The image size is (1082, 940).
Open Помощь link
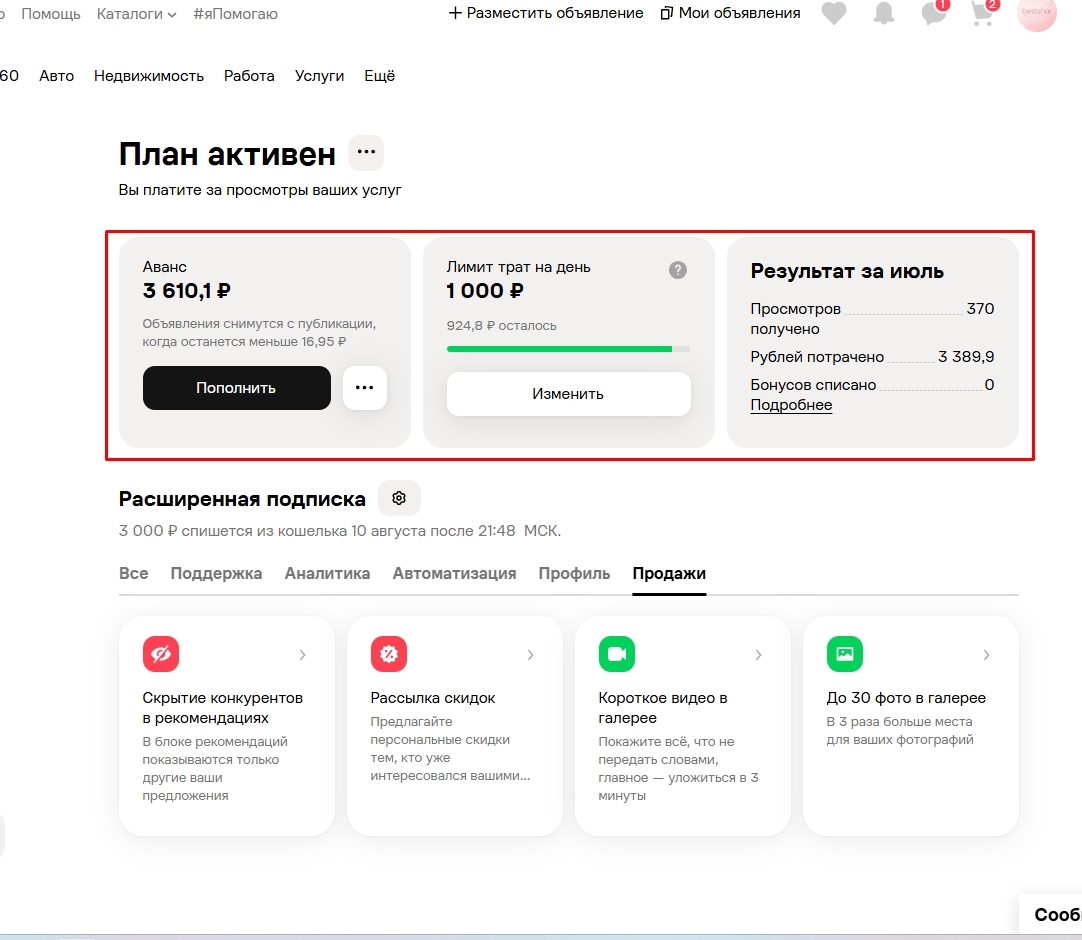[x=50, y=14]
